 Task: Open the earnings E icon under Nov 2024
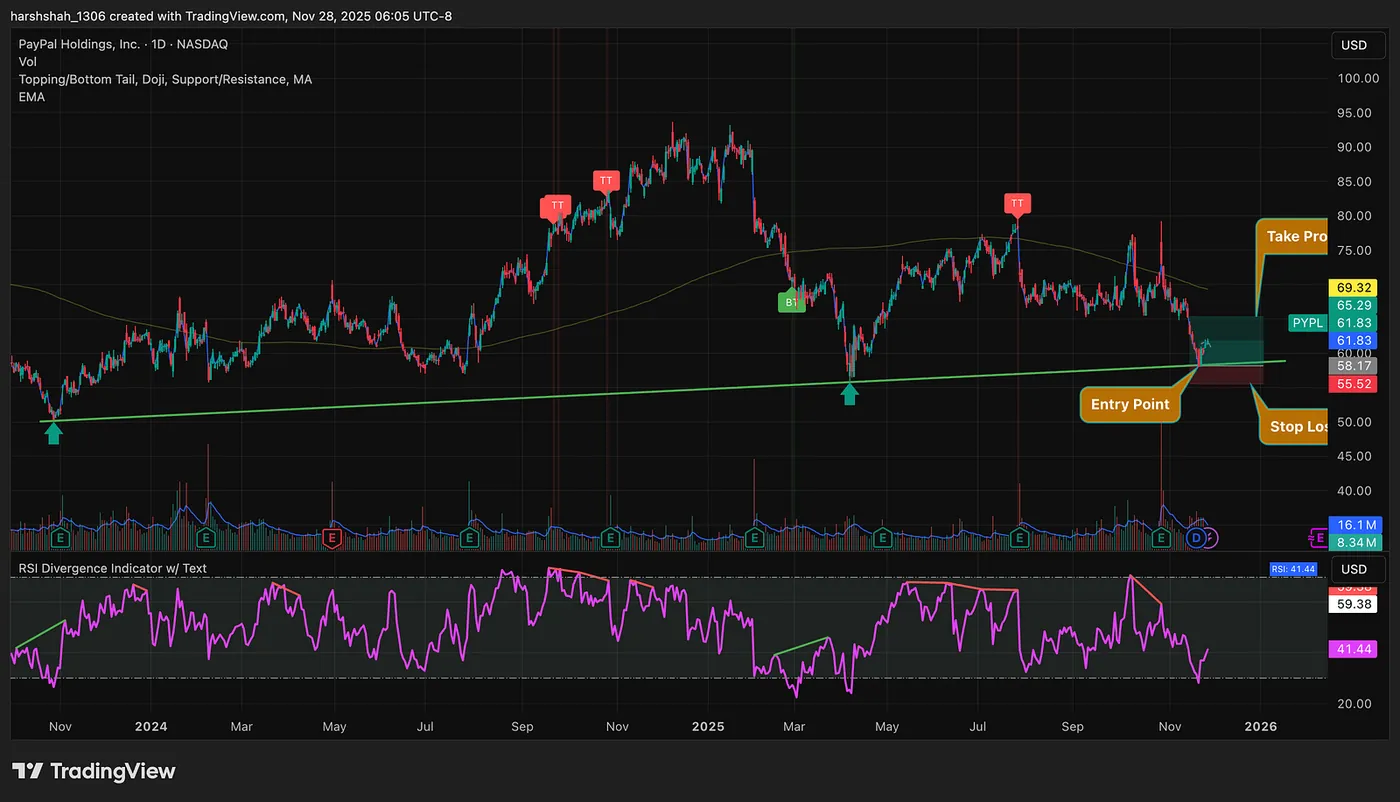tap(608, 538)
